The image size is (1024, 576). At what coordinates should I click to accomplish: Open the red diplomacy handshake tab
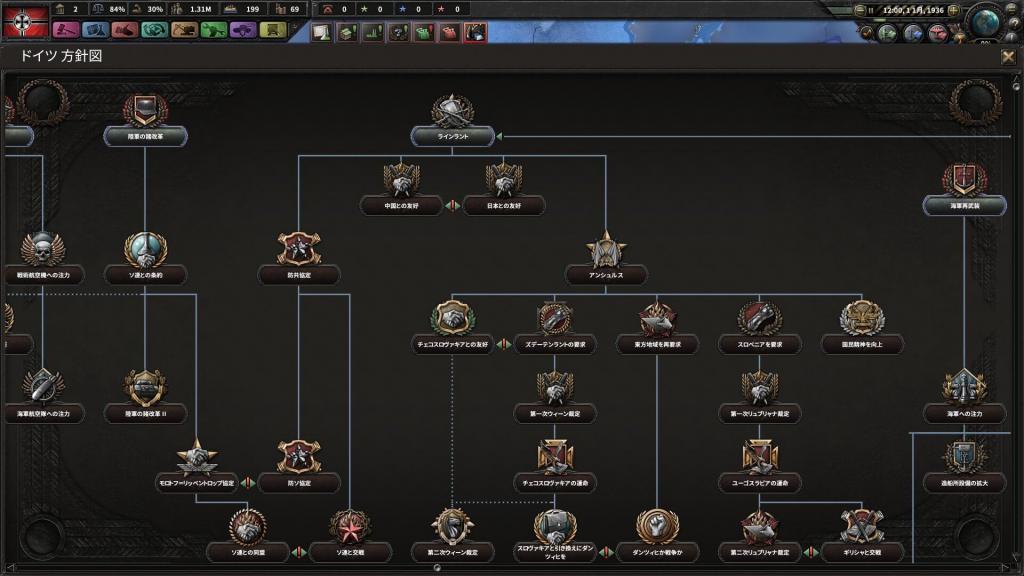point(125,30)
